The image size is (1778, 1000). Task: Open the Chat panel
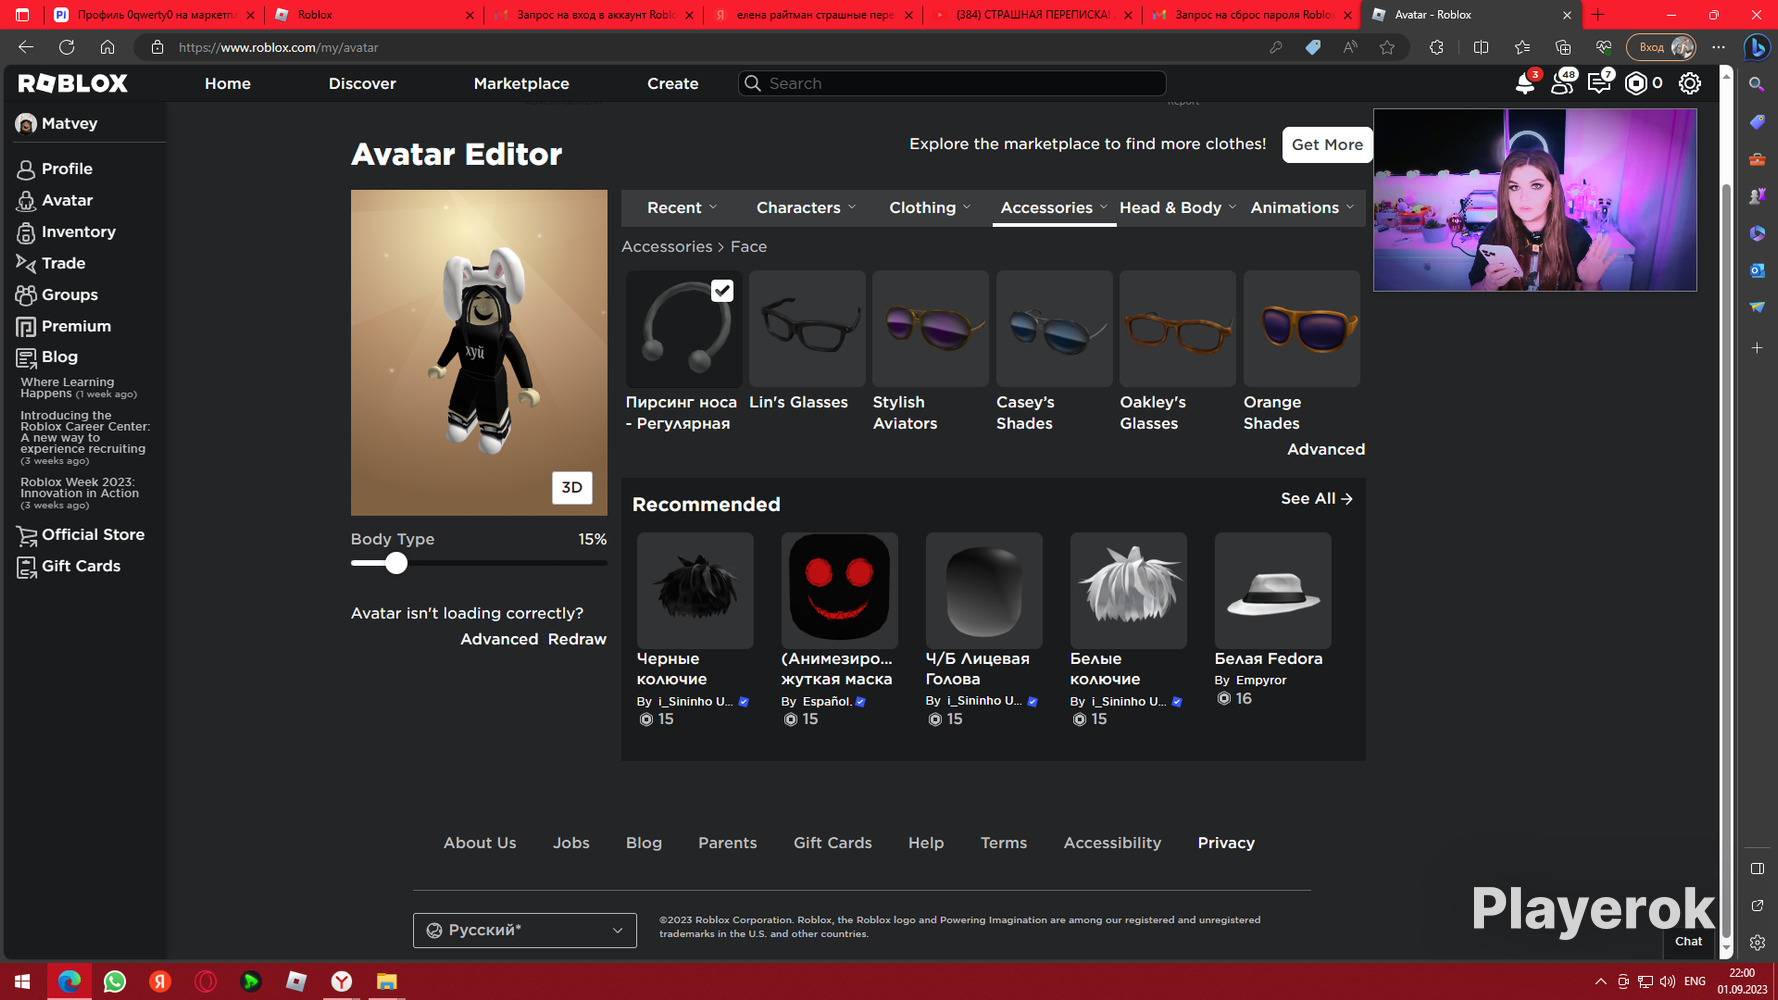point(1689,942)
